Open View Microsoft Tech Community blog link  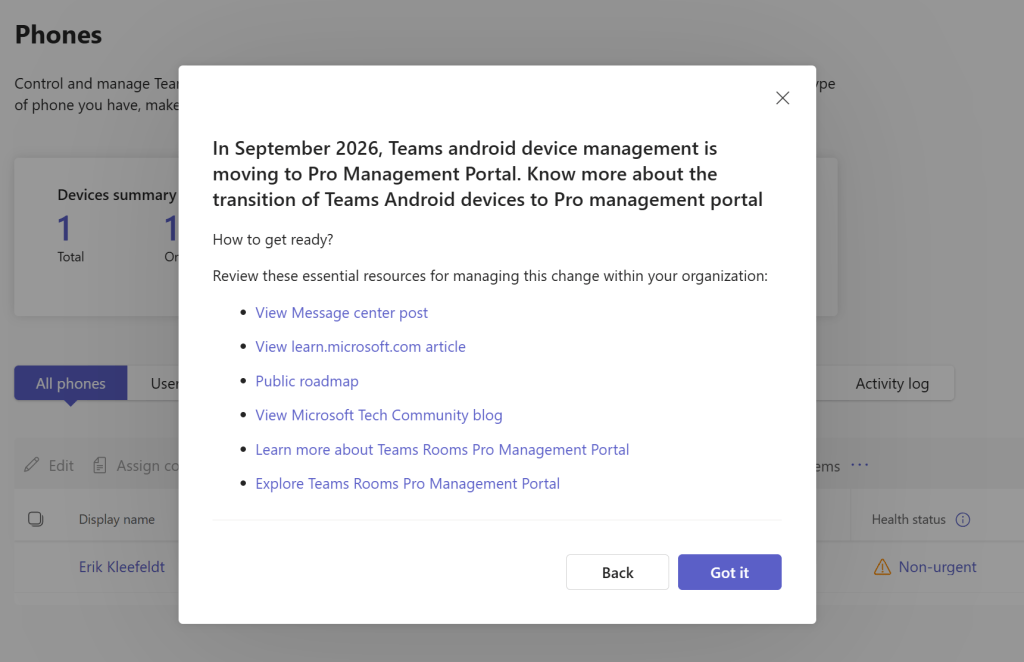(379, 415)
